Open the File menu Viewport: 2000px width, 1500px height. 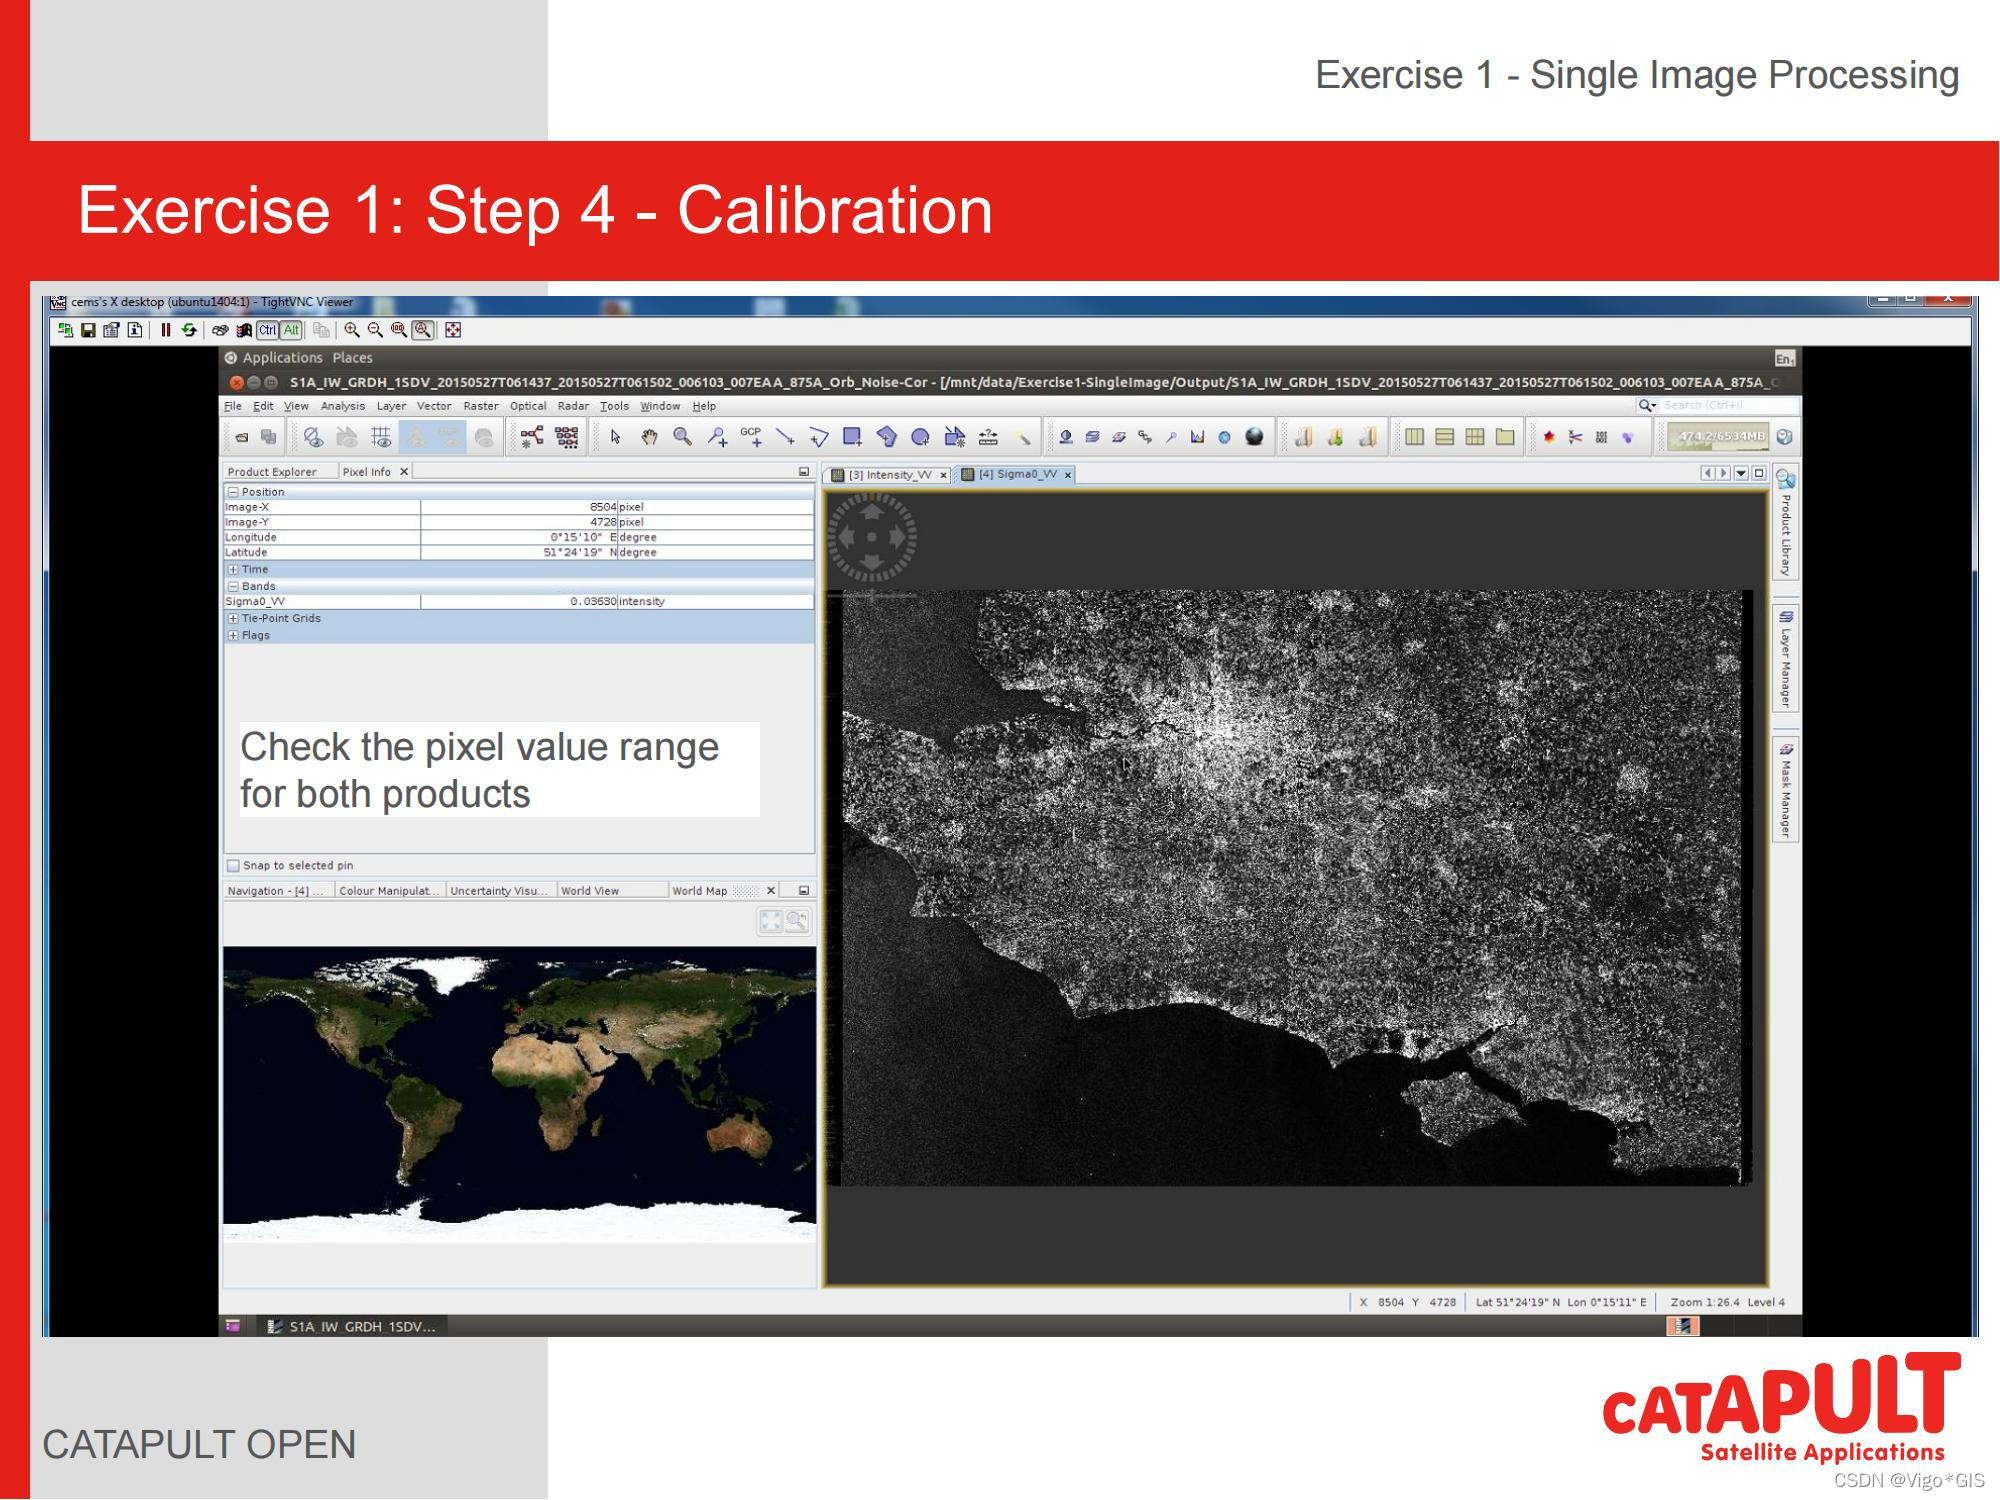(233, 406)
